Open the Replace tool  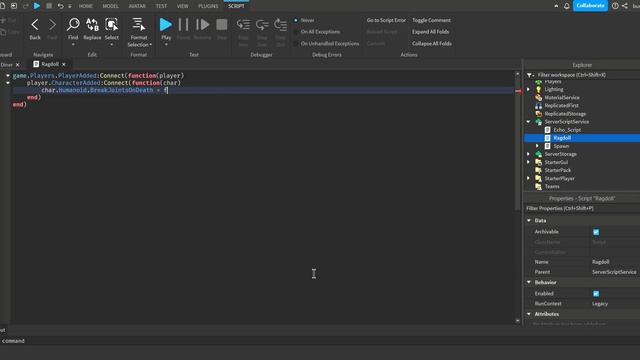[x=92, y=24]
